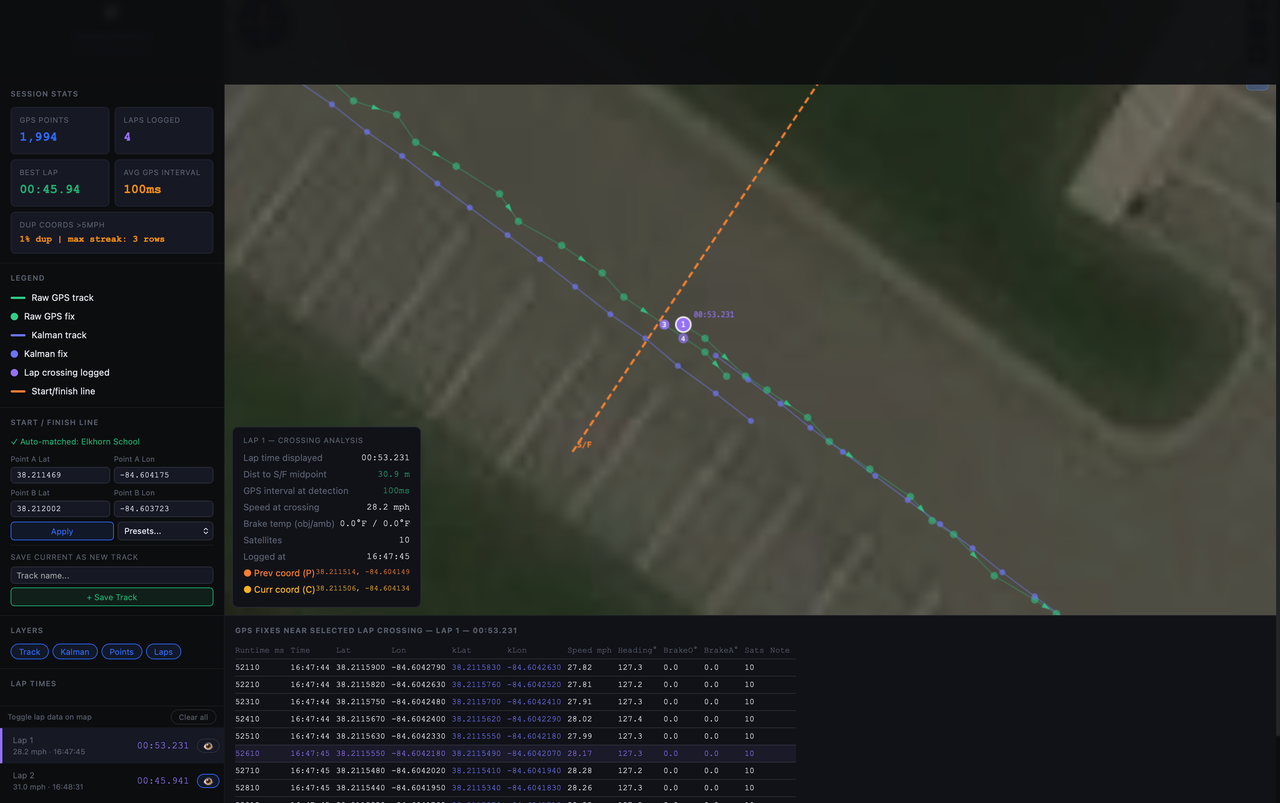This screenshot has width=1280, height=803.
Task: Click the Clear all button
Action: point(193,717)
